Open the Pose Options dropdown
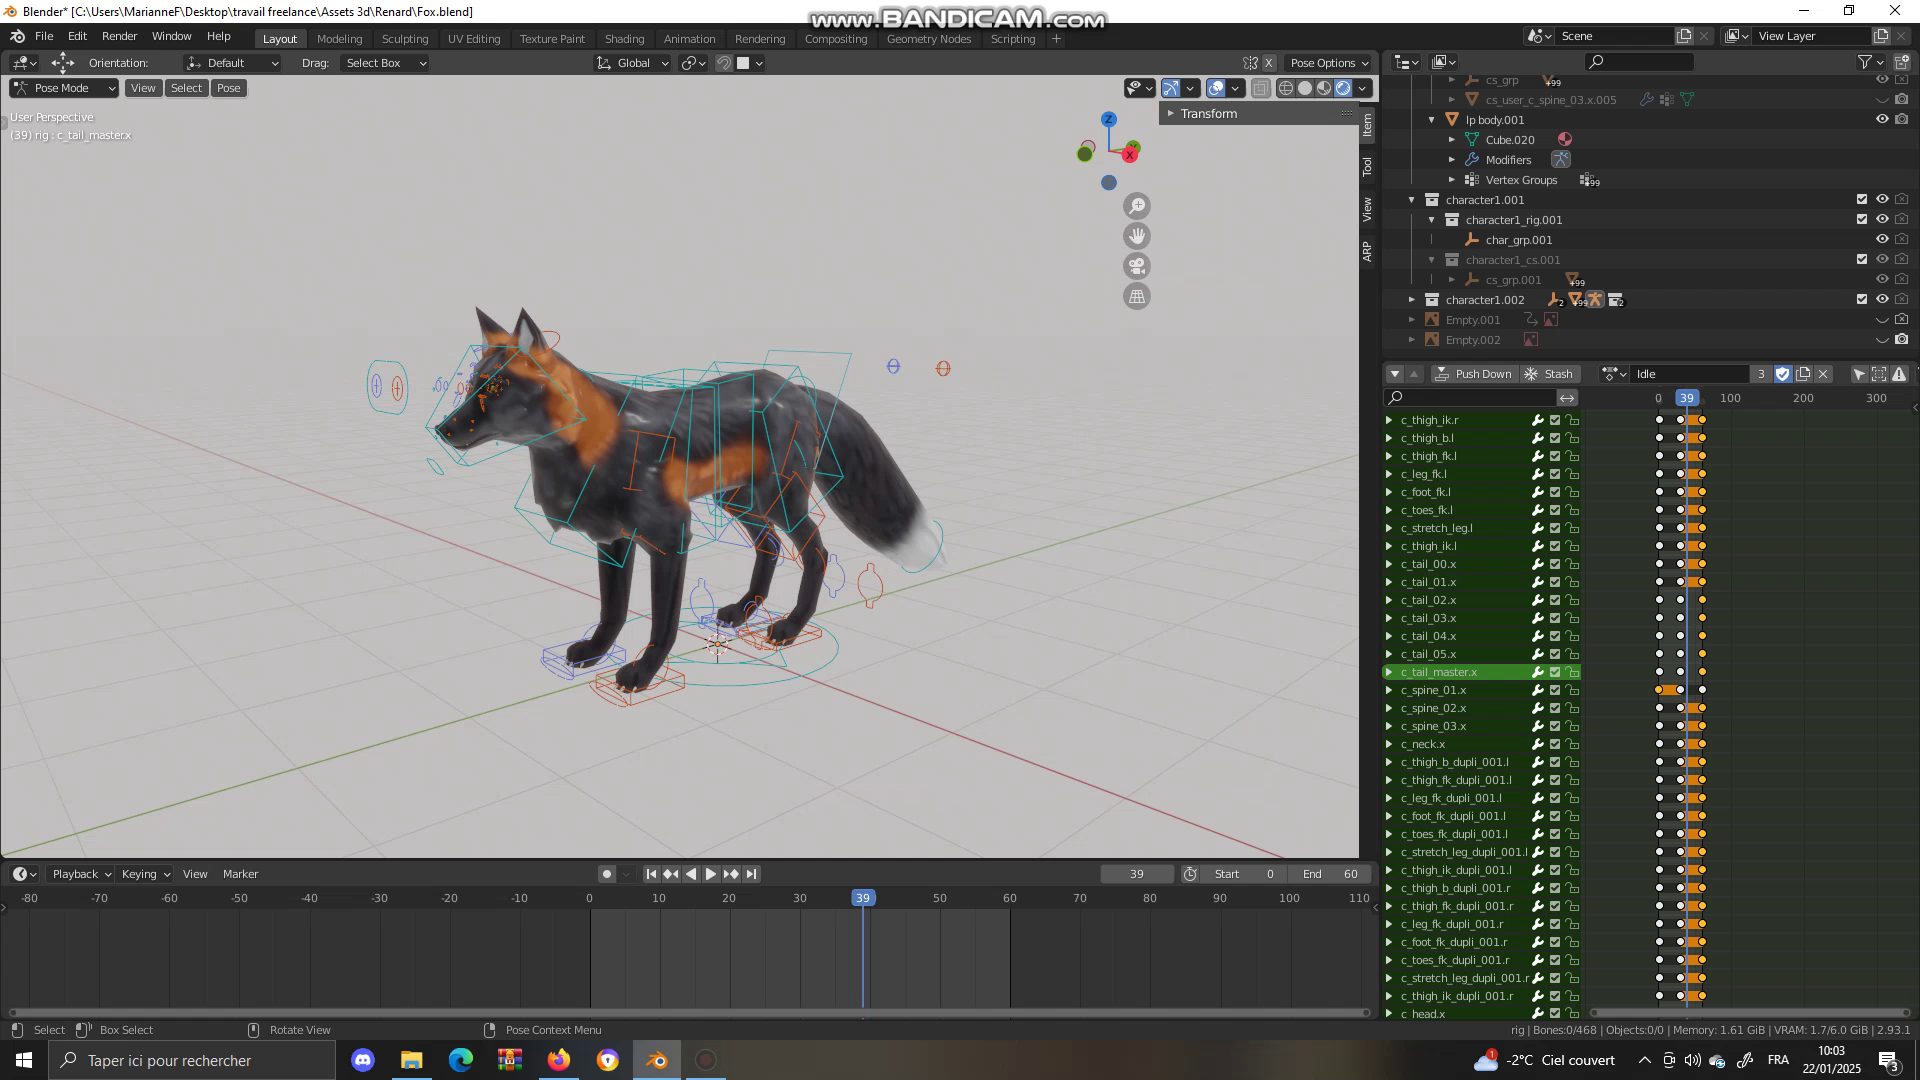Image resolution: width=1920 pixels, height=1080 pixels. [x=1329, y=63]
